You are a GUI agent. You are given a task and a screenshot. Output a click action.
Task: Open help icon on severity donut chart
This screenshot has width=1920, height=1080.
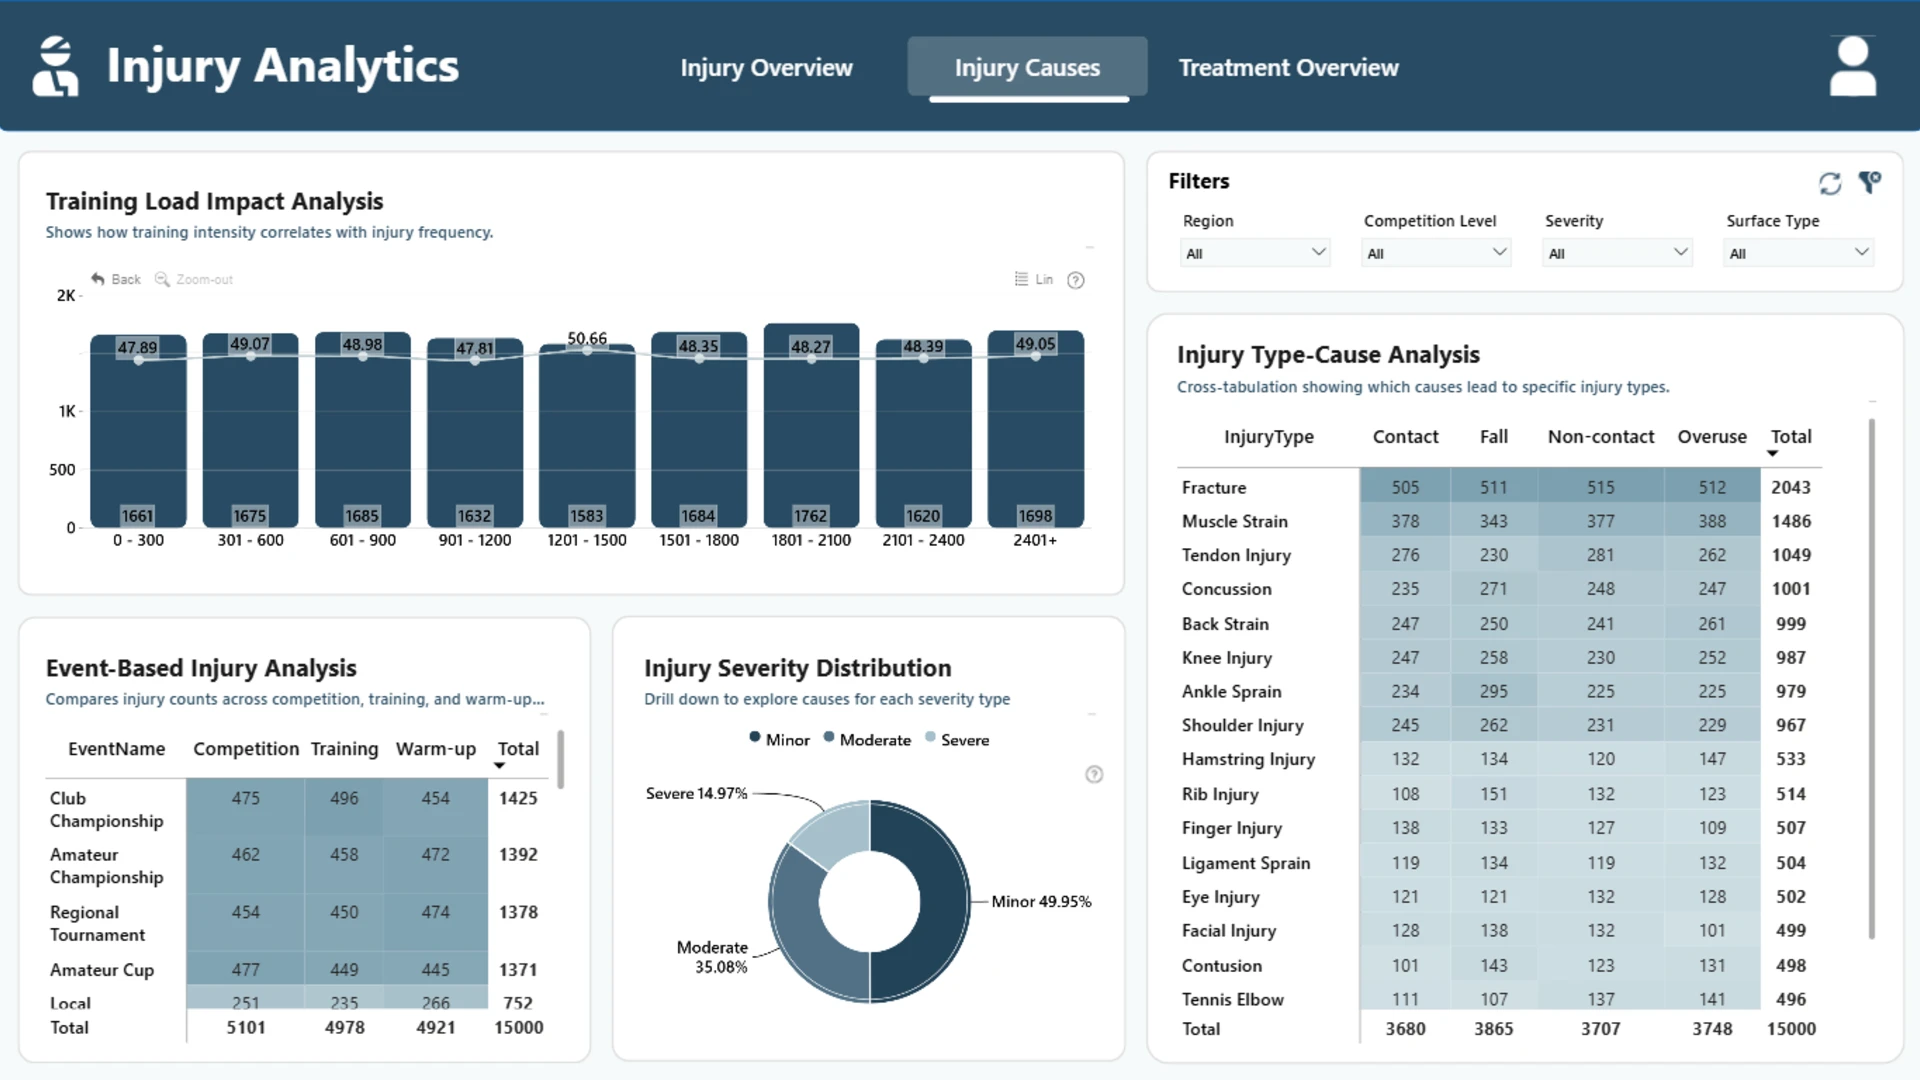[1094, 774]
